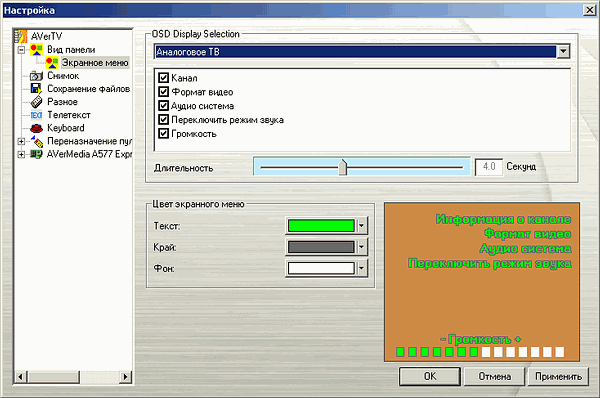Select Аудио система checkbox item
600x398 pixels.
click(163, 106)
